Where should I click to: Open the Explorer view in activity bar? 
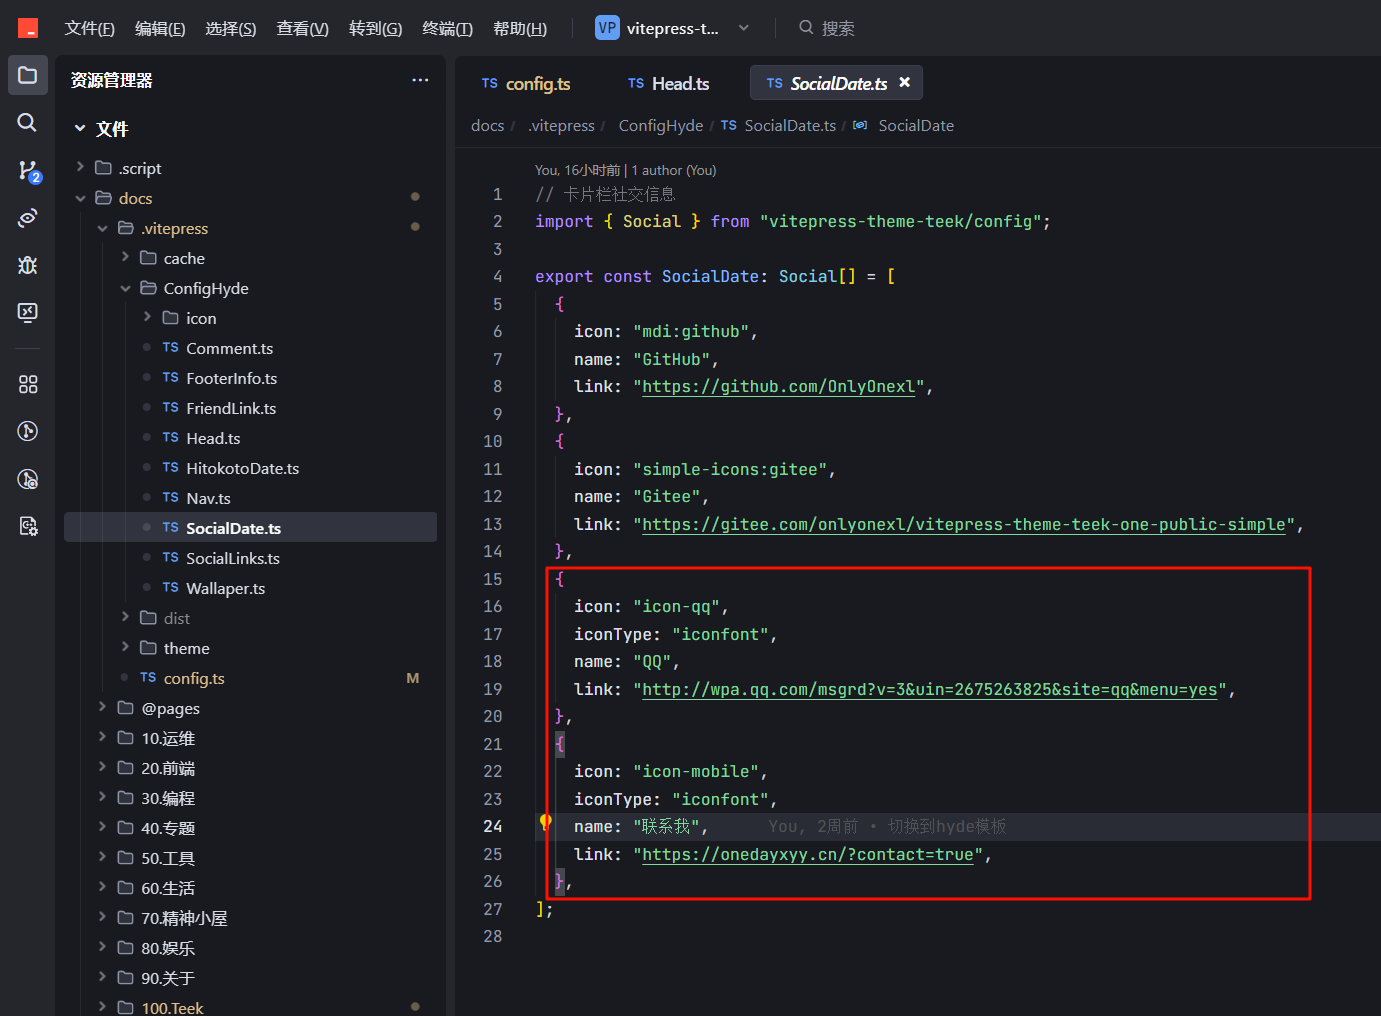tap(28, 75)
